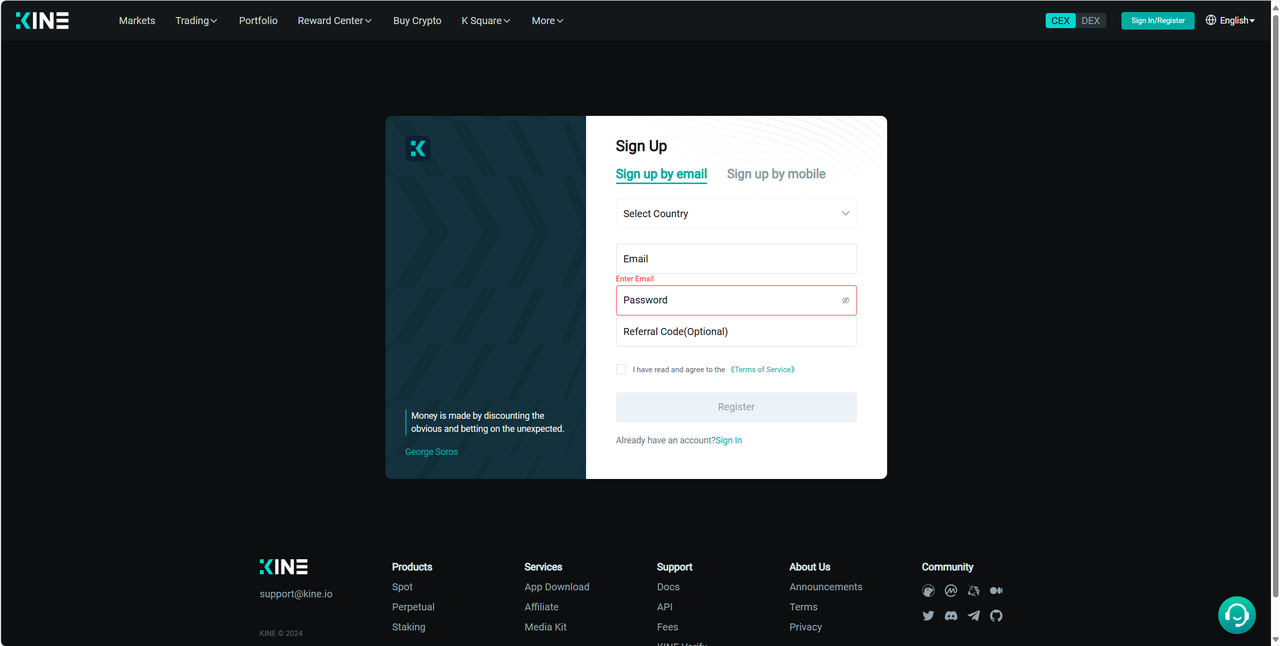The height and width of the screenshot is (646, 1280).
Task: Open the Telegram community icon
Action: tap(973, 616)
